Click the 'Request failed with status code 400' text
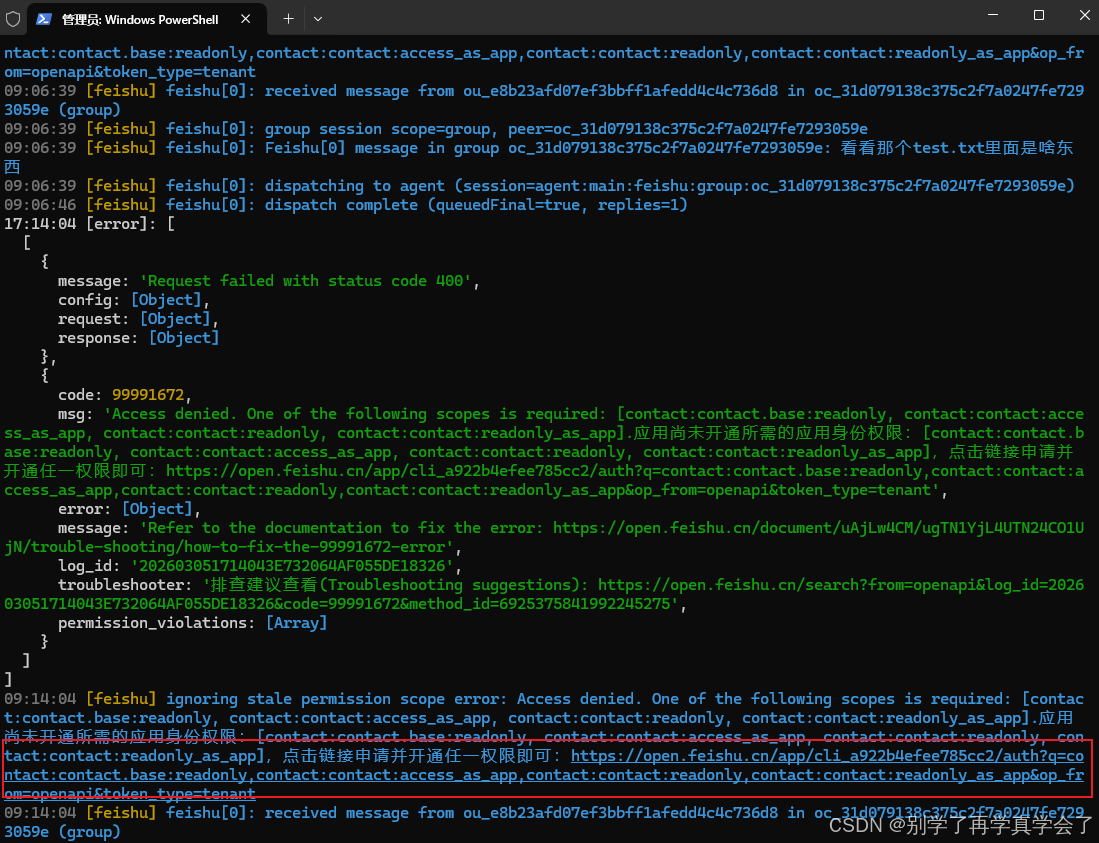This screenshot has width=1099, height=843. coord(305,281)
